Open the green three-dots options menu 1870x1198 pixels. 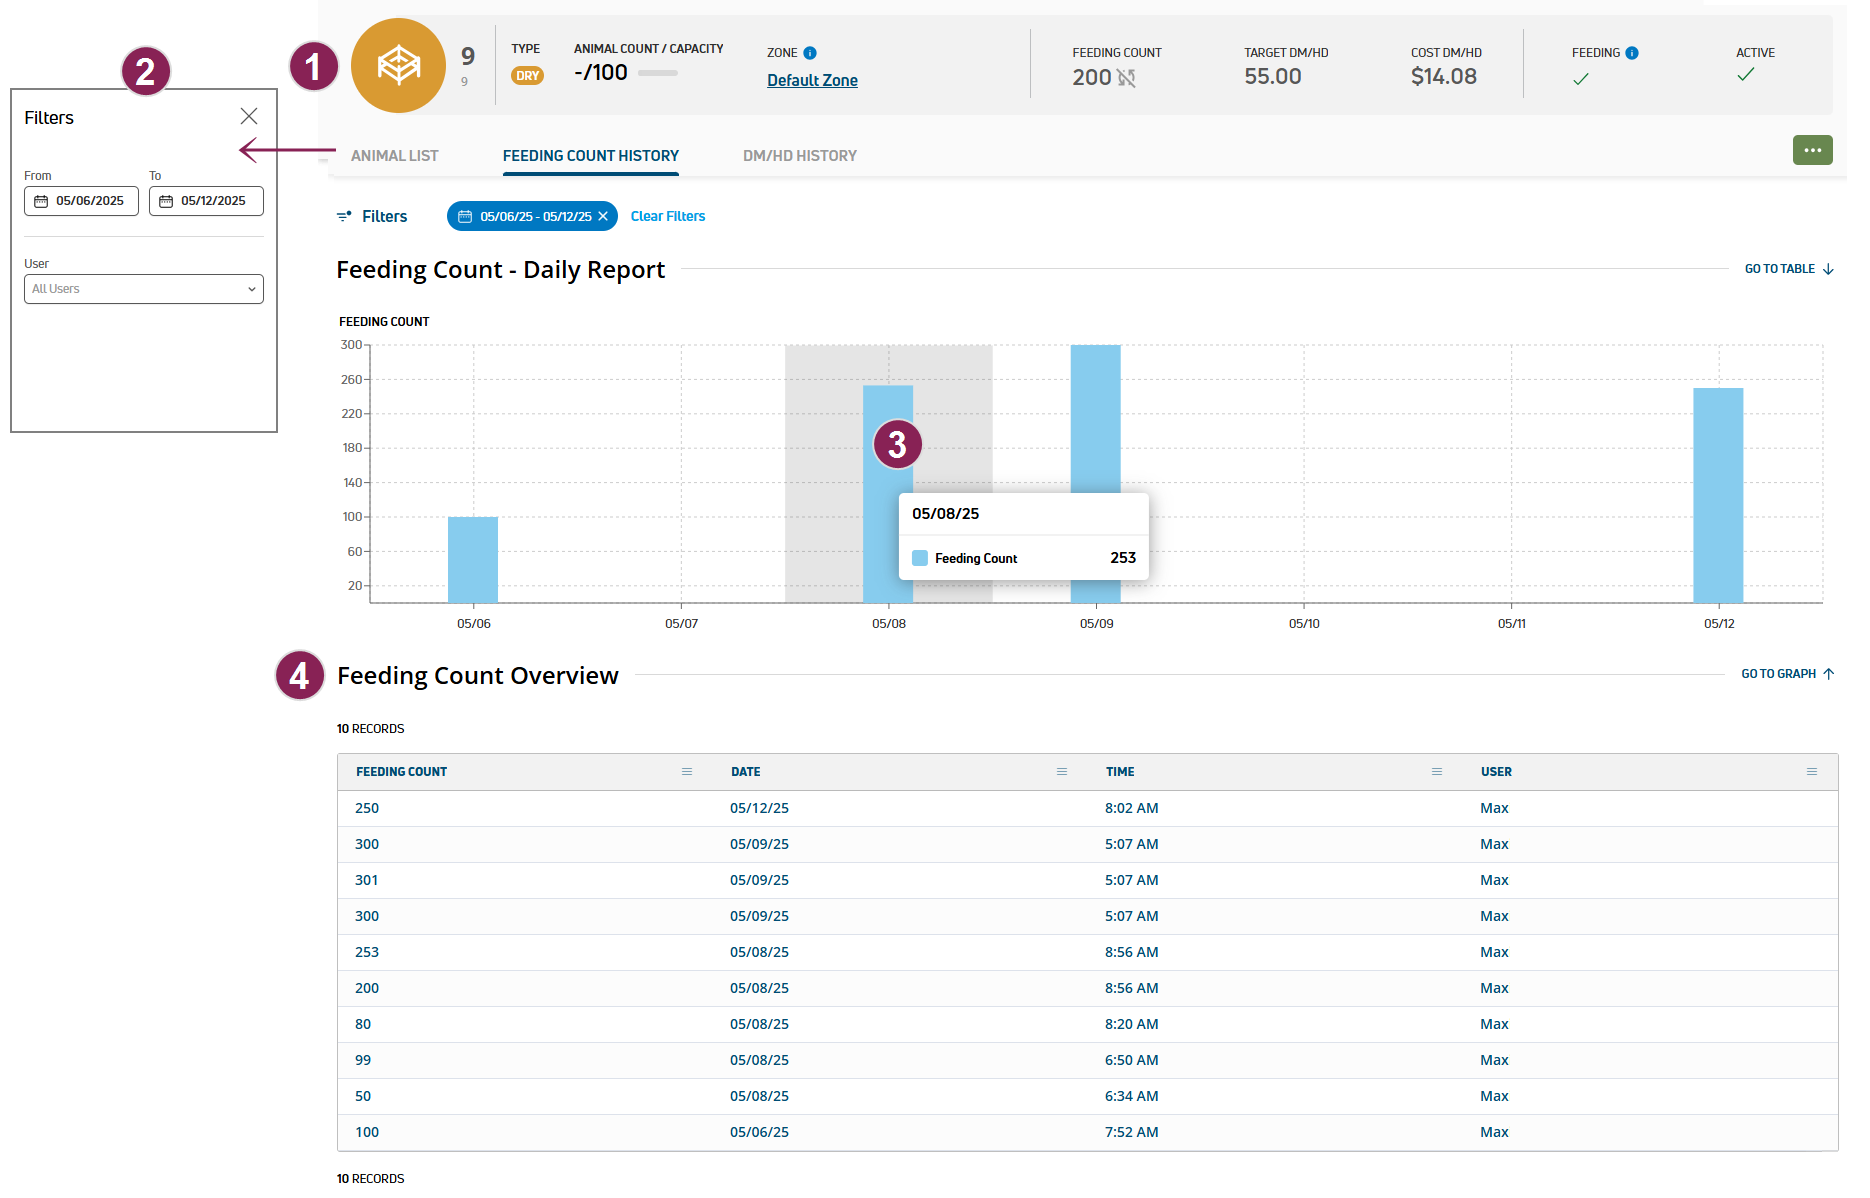pos(1812,150)
